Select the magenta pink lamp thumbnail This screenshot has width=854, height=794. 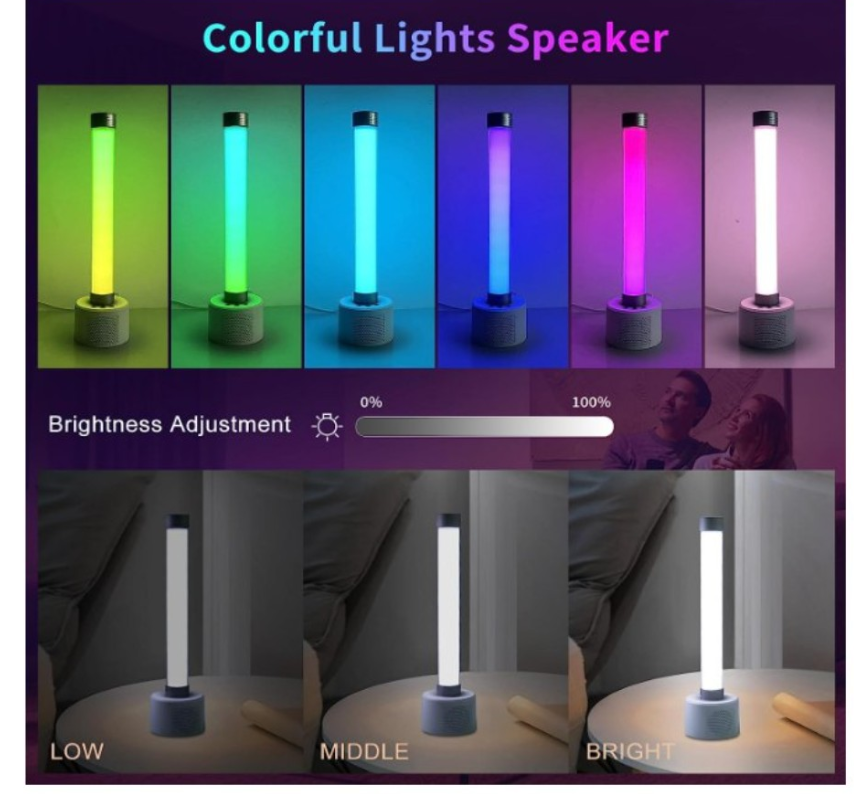[636, 227]
